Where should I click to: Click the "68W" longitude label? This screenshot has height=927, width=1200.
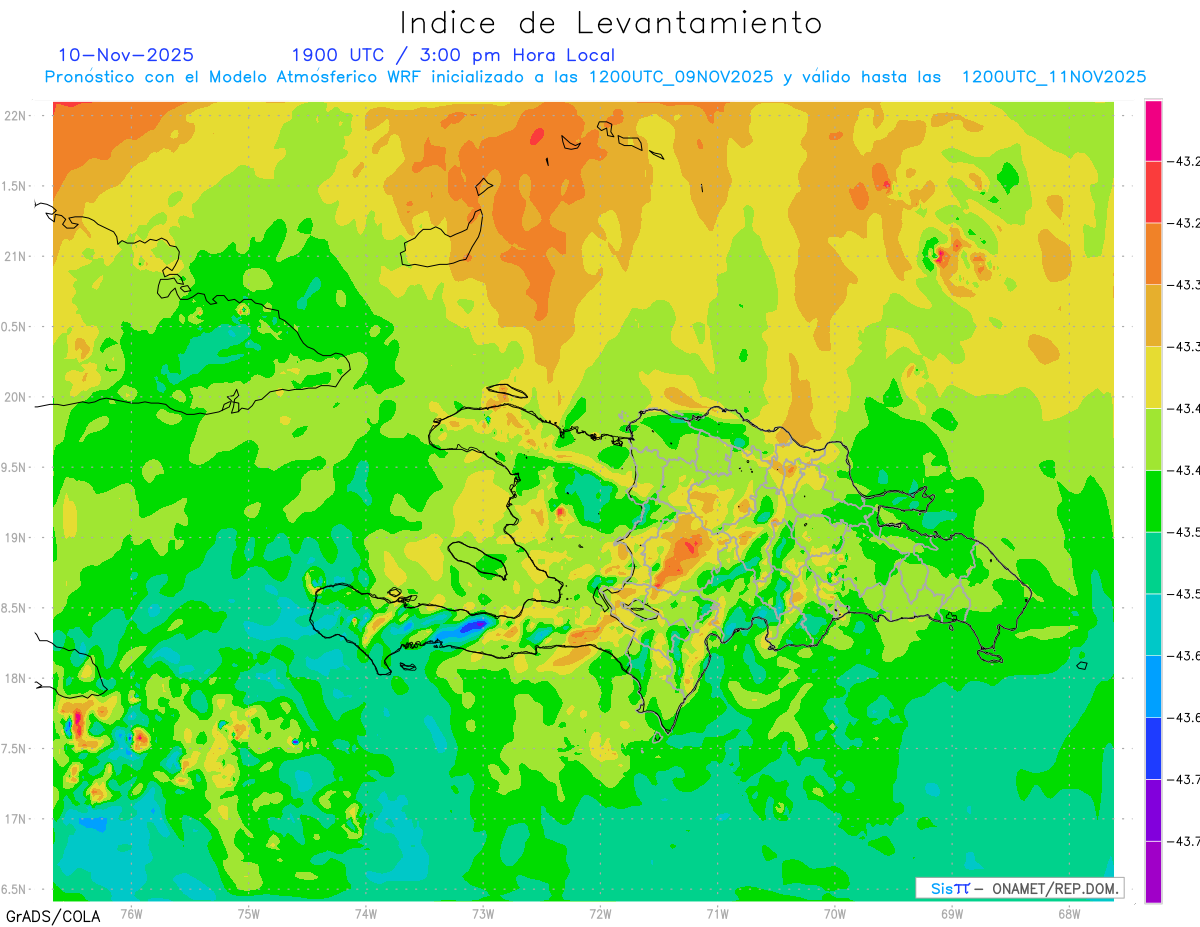tap(1069, 914)
